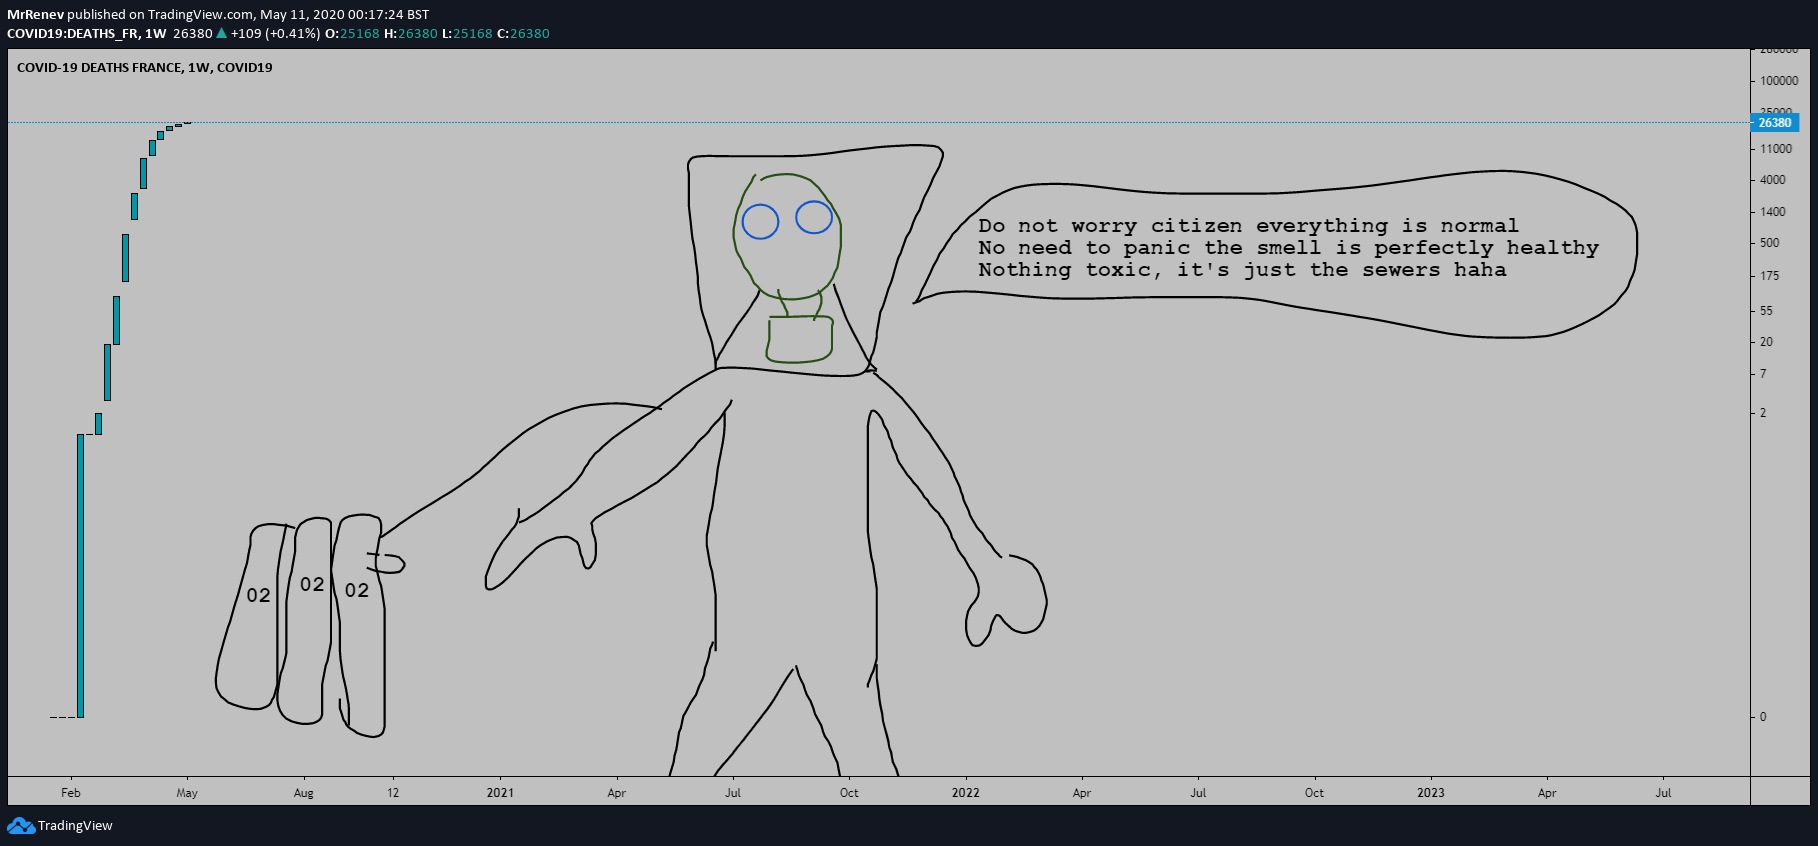Screen dimensions: 1818x846
Task: Click the TradingView wordmark text
Action: (x=75, y=826)
